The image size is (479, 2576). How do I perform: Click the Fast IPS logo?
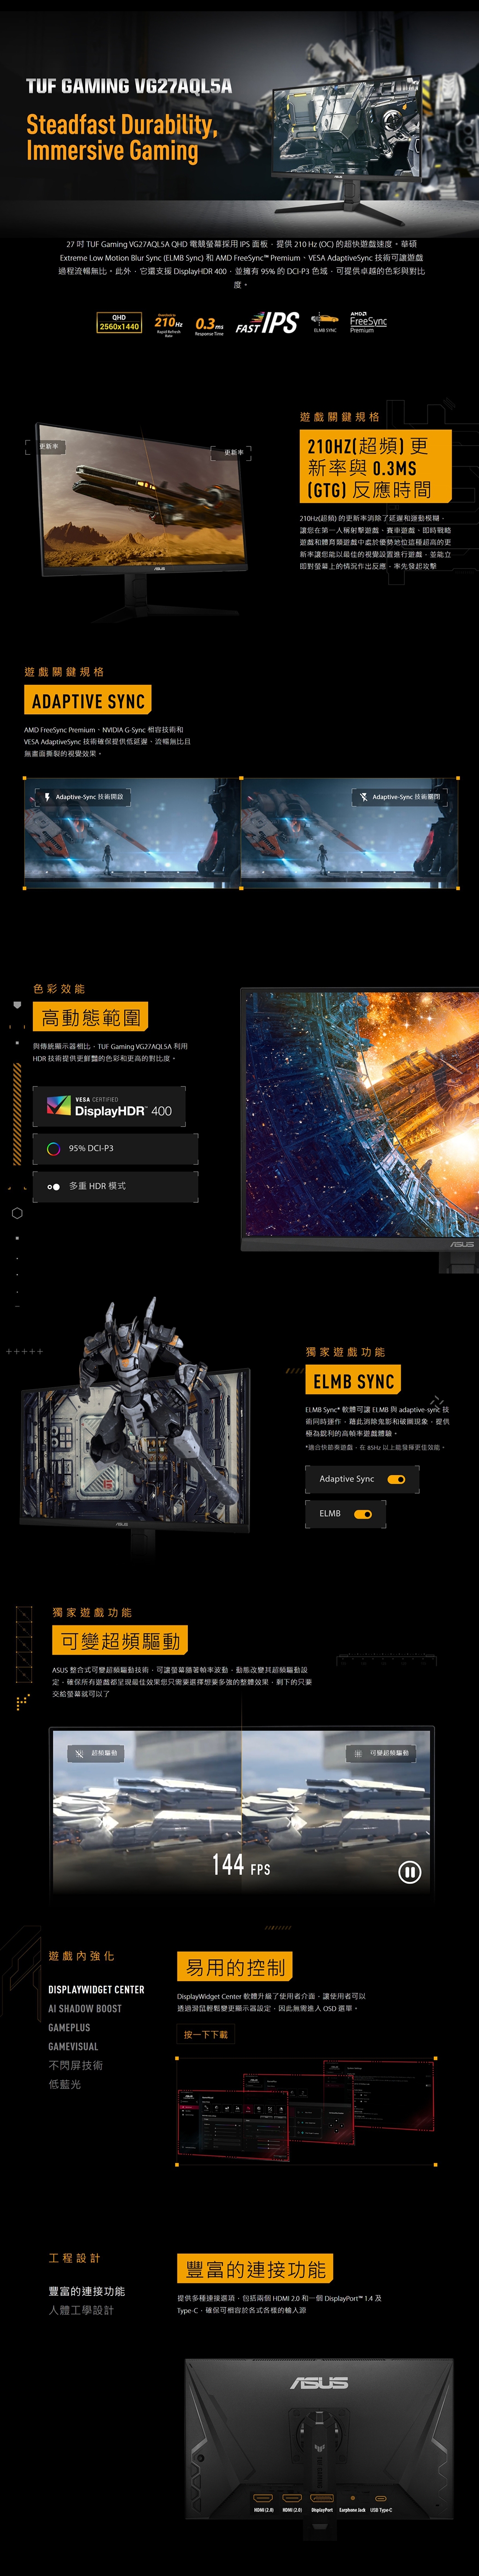[x=267, y=323]
